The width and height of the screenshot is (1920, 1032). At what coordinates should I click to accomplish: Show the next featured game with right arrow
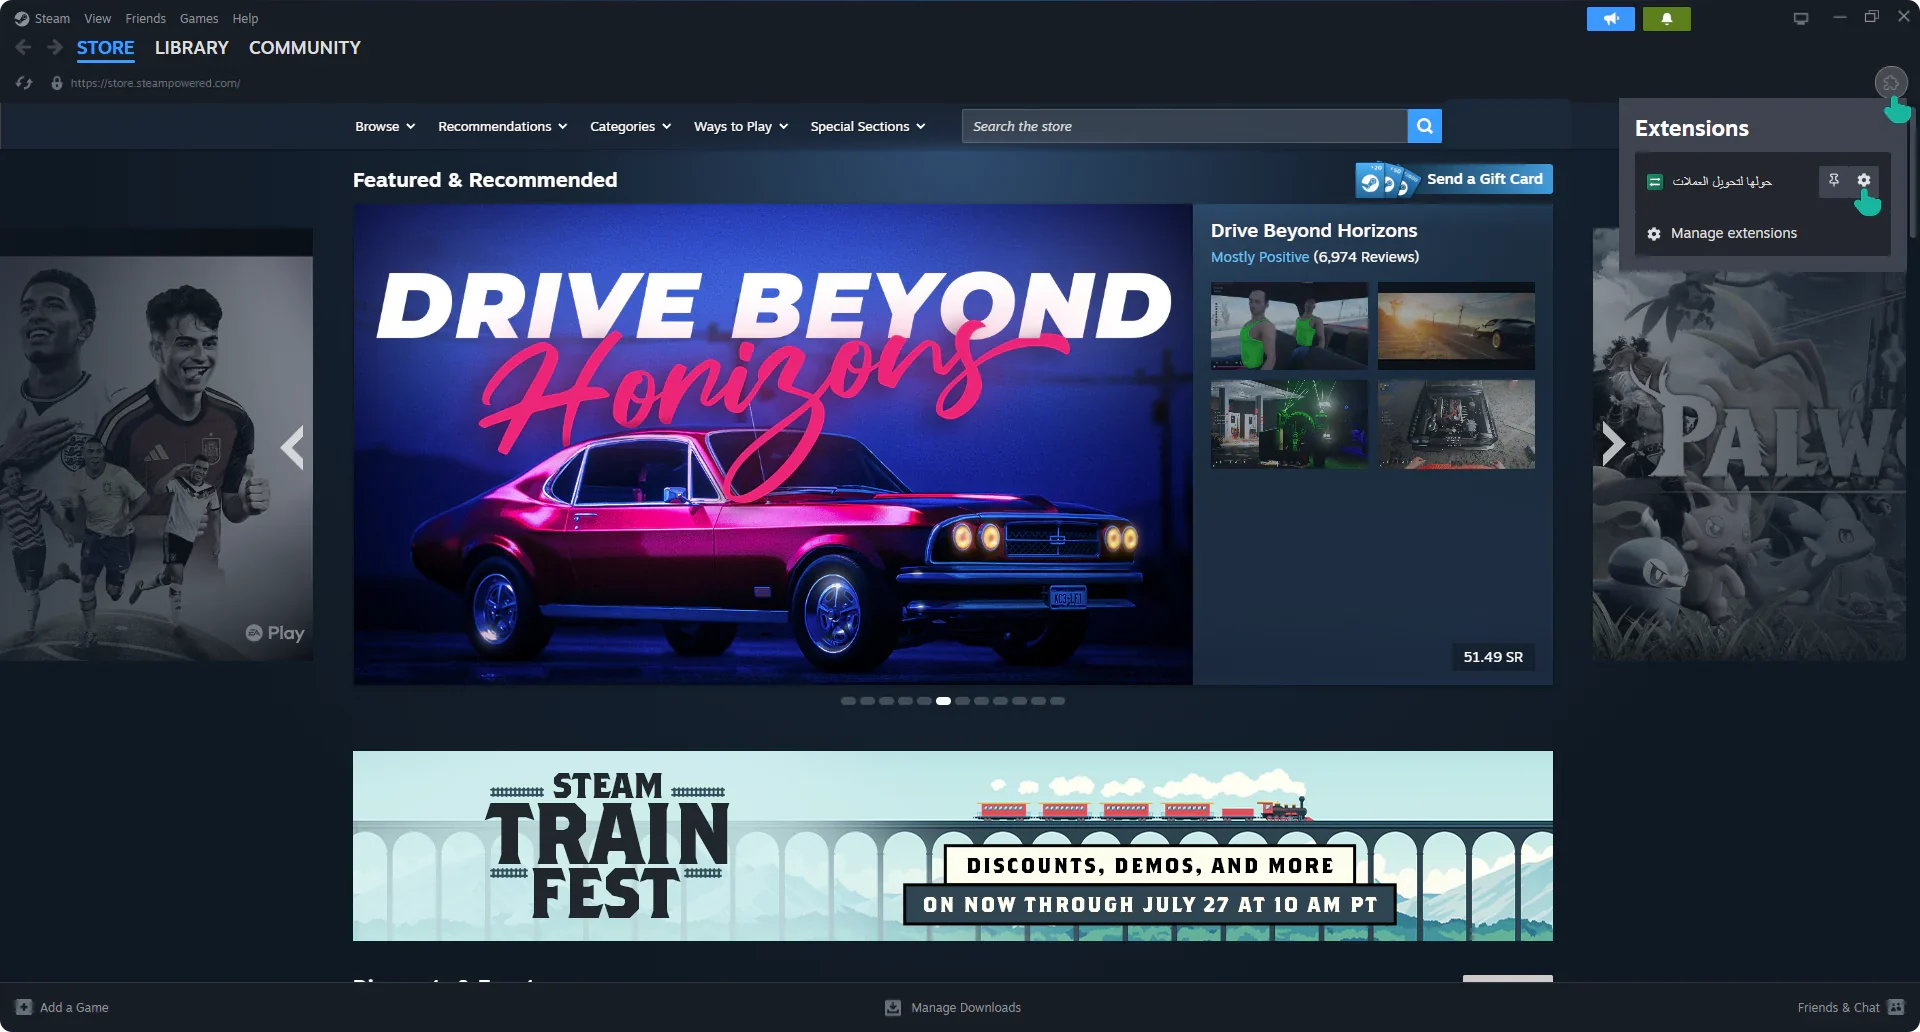1612,444
